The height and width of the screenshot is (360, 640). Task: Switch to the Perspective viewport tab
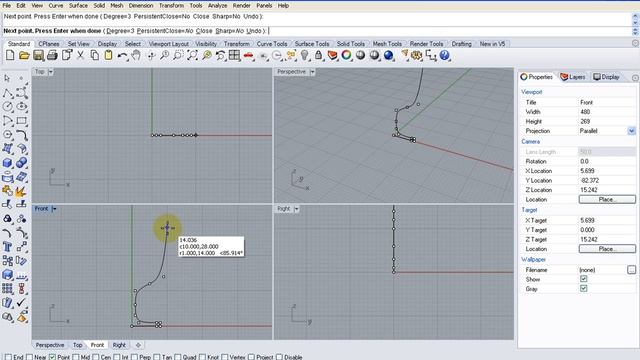click(x=50, y=345)
